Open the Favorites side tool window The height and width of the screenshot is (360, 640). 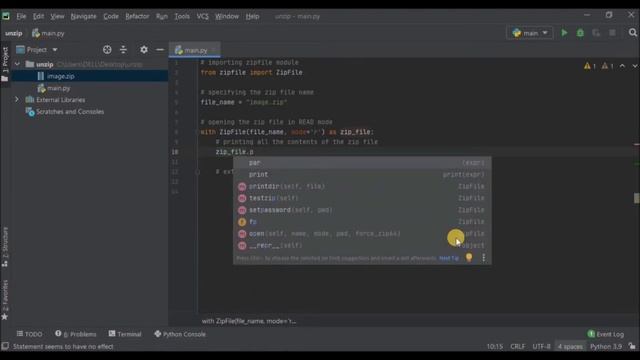pos(5,300)
